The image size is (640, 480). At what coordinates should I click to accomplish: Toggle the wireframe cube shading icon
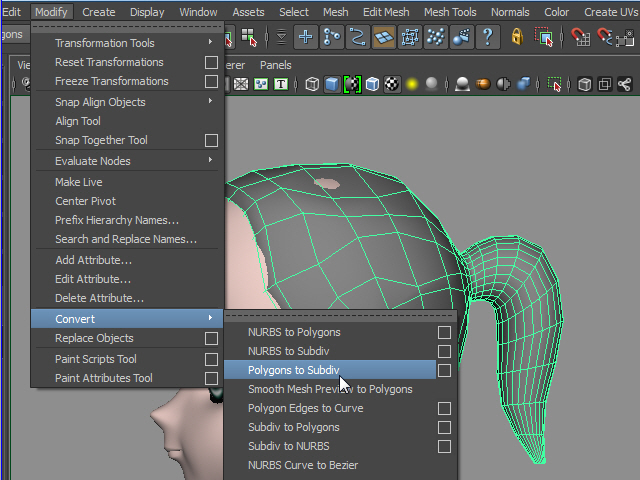(312, 84)
